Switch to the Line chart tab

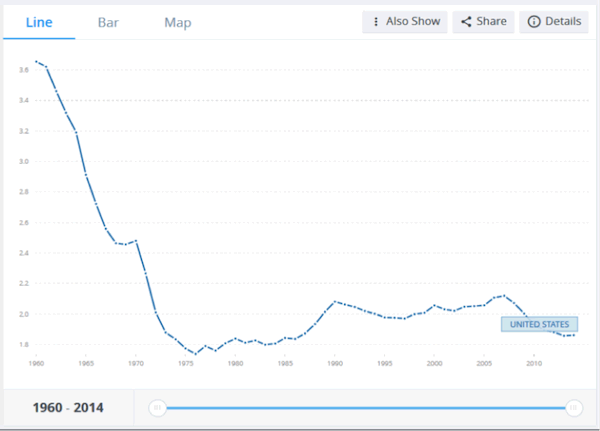38,22
